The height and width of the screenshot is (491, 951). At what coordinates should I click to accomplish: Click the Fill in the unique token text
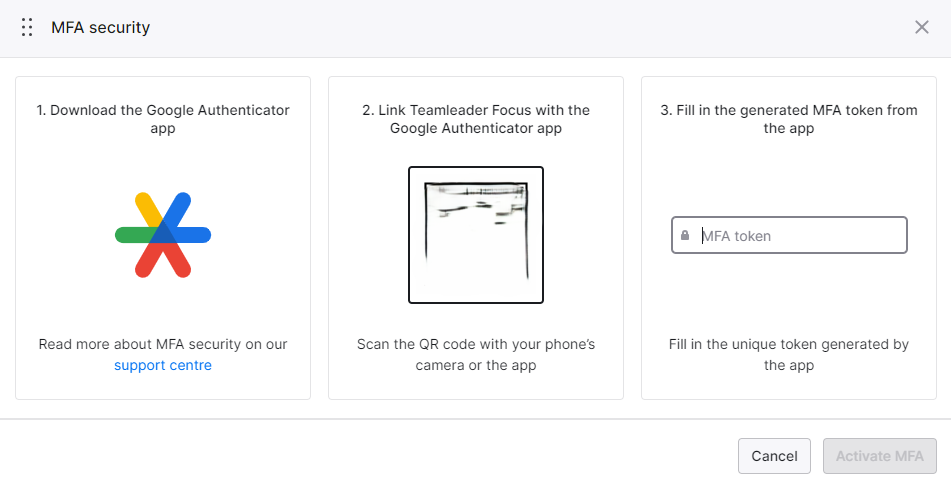click(788, 355)
